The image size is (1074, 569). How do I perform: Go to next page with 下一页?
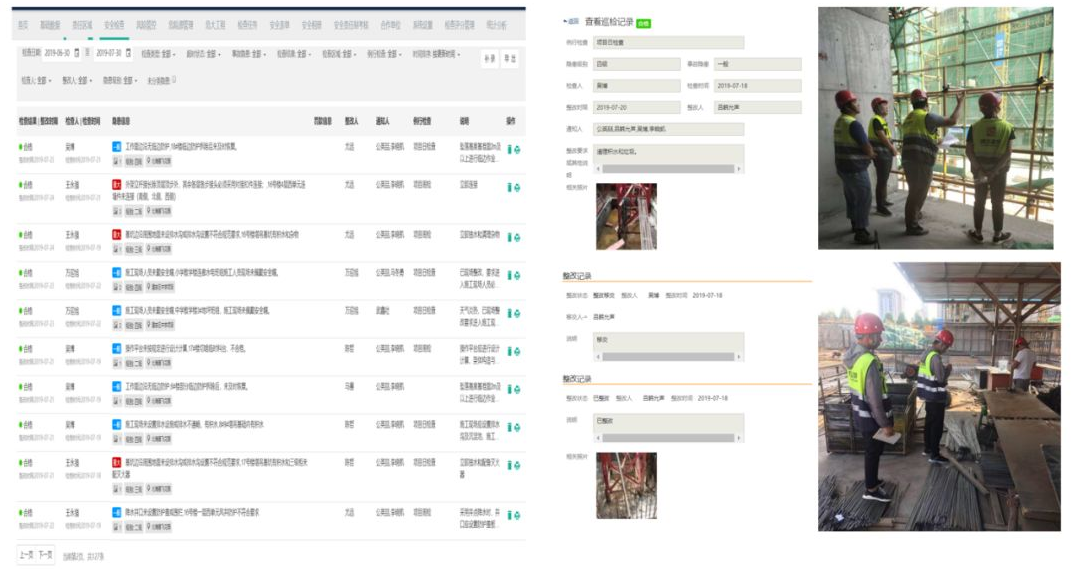pyautogui.click(x=45, y=555)
